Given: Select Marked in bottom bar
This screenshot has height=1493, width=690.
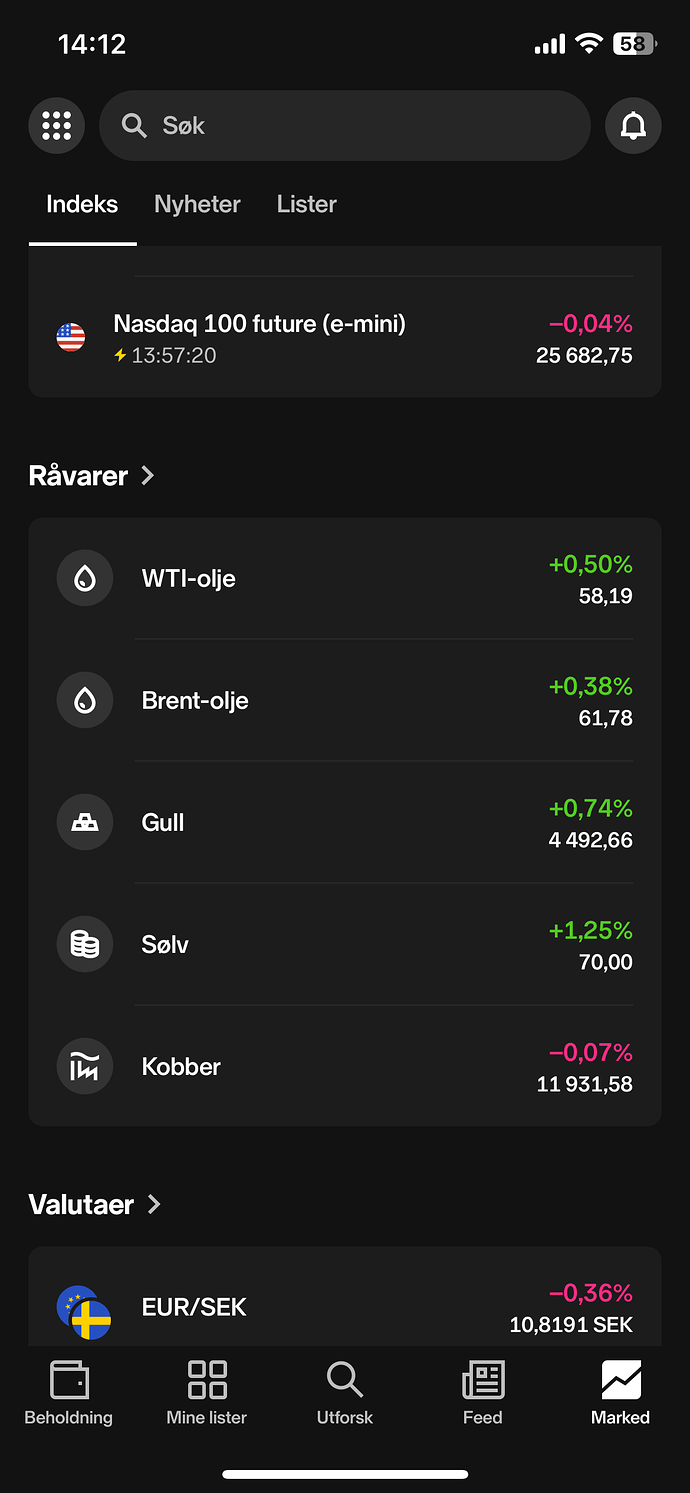Looking at the screenshot, I should coord(620,1392).
